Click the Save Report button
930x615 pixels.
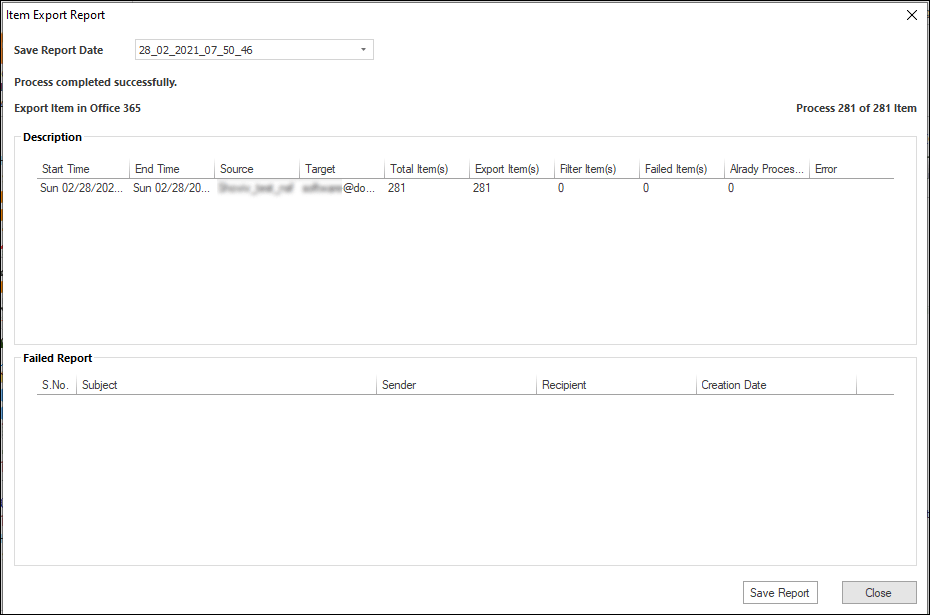click(780, 592)
